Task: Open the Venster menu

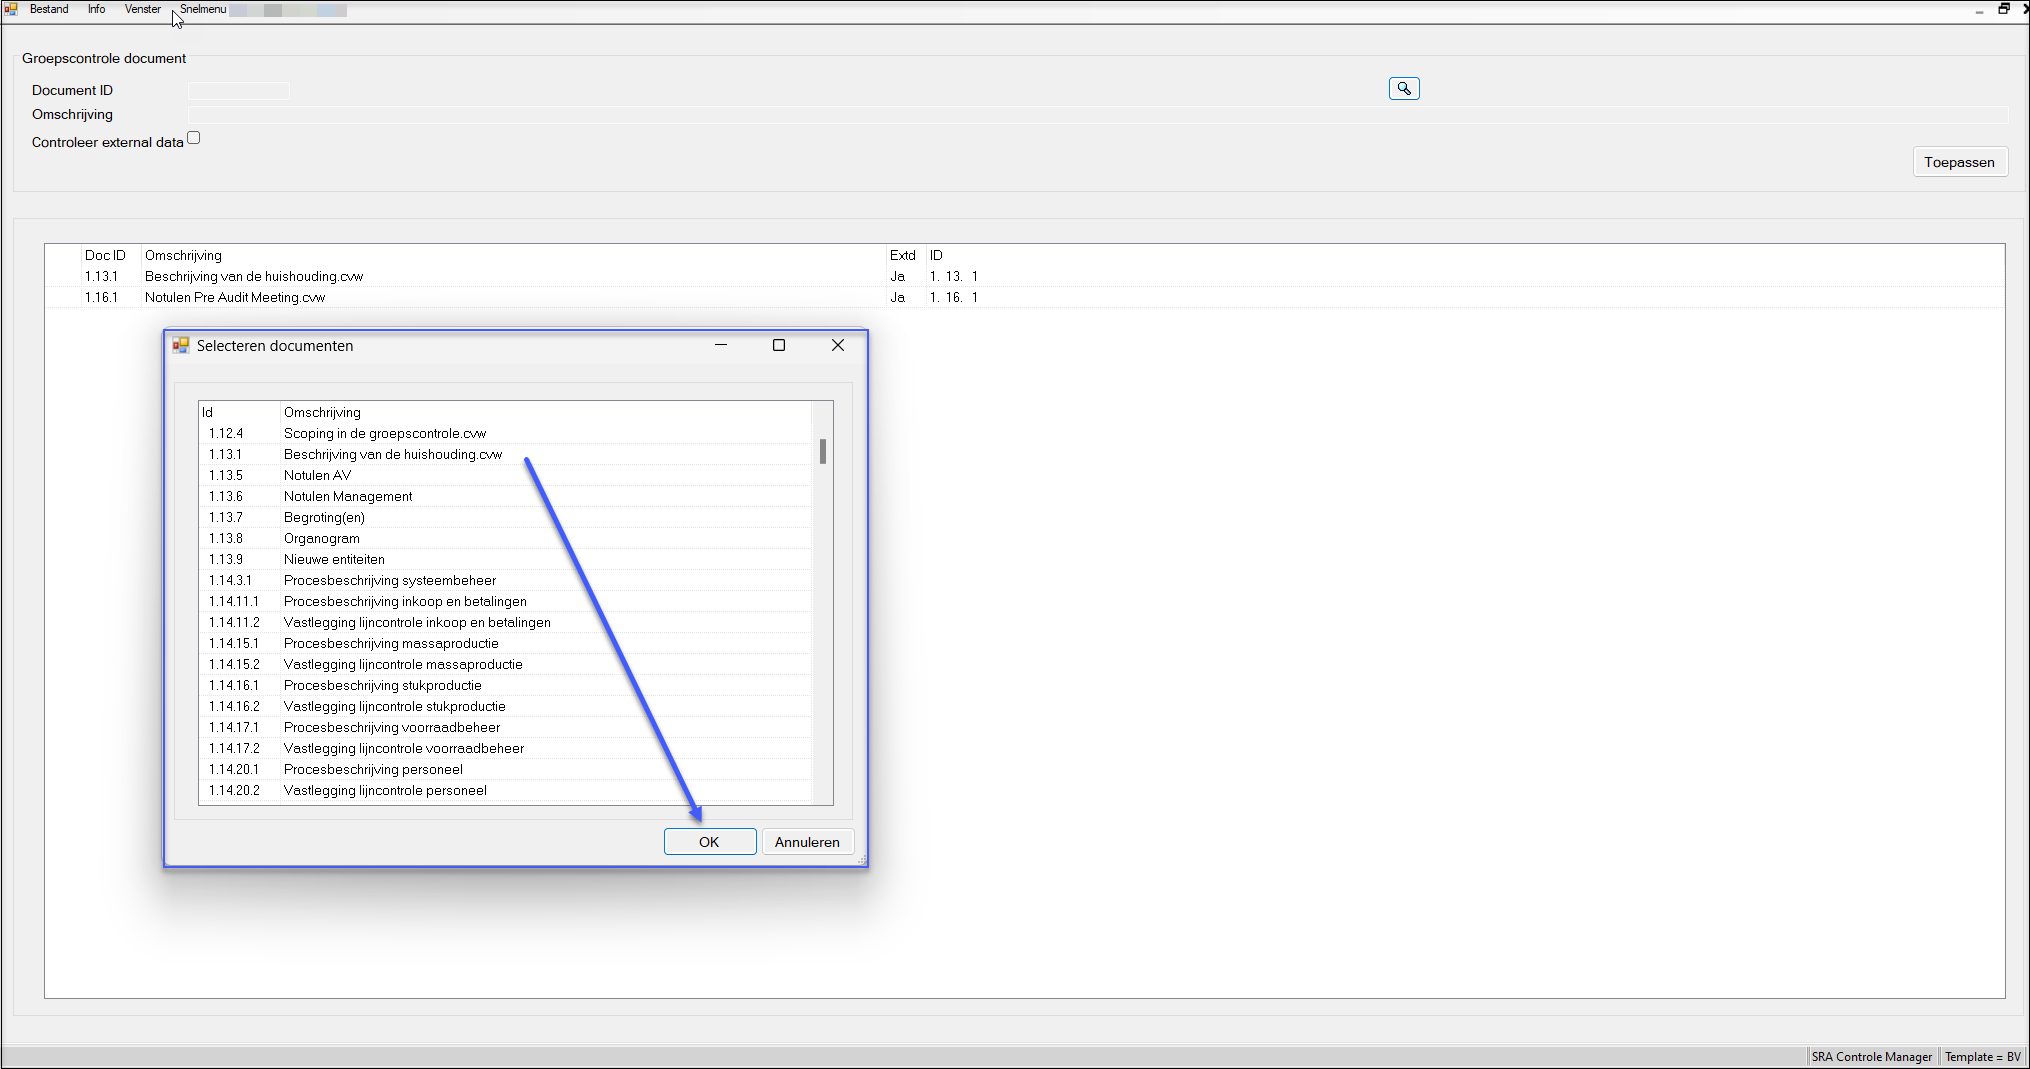Action: [x=143, y=9]
